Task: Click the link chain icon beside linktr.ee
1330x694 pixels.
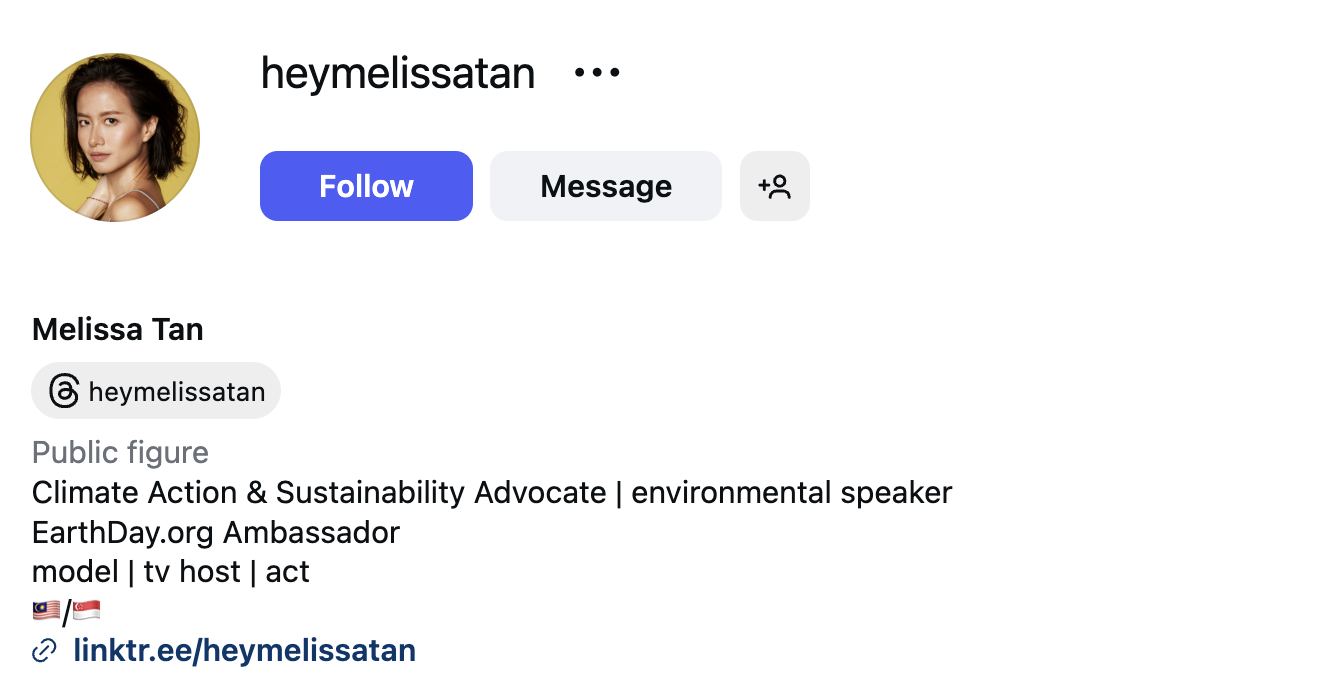Action: tap(42, 650)
